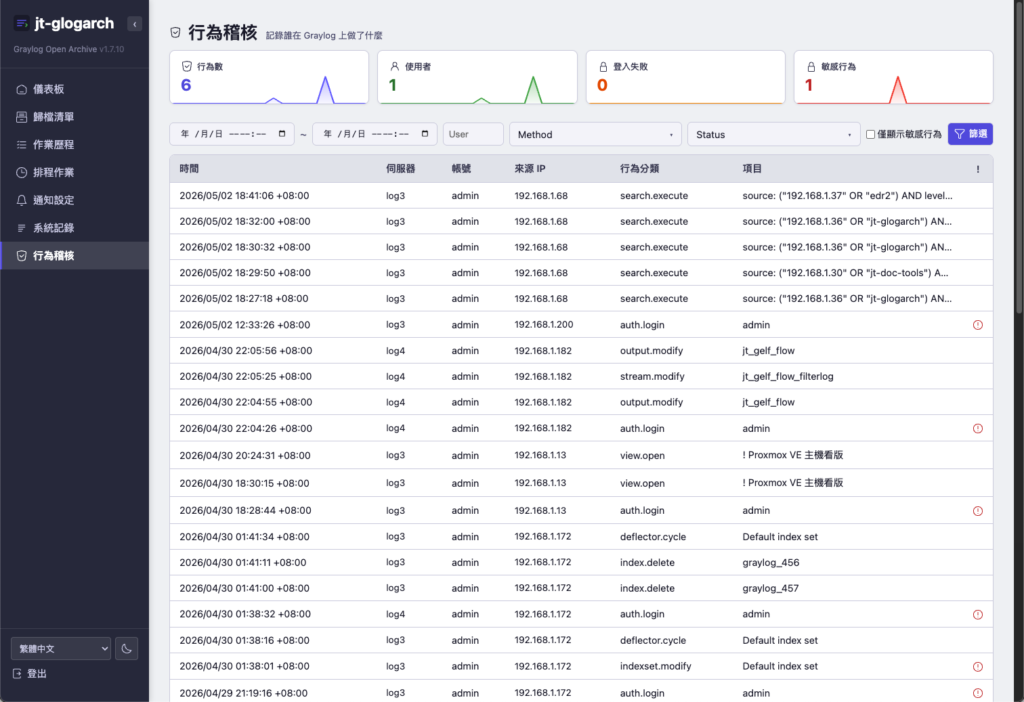
Task: Enable 僅顯示敏感行為 checkbox
Action: click(x=871, y=135)
